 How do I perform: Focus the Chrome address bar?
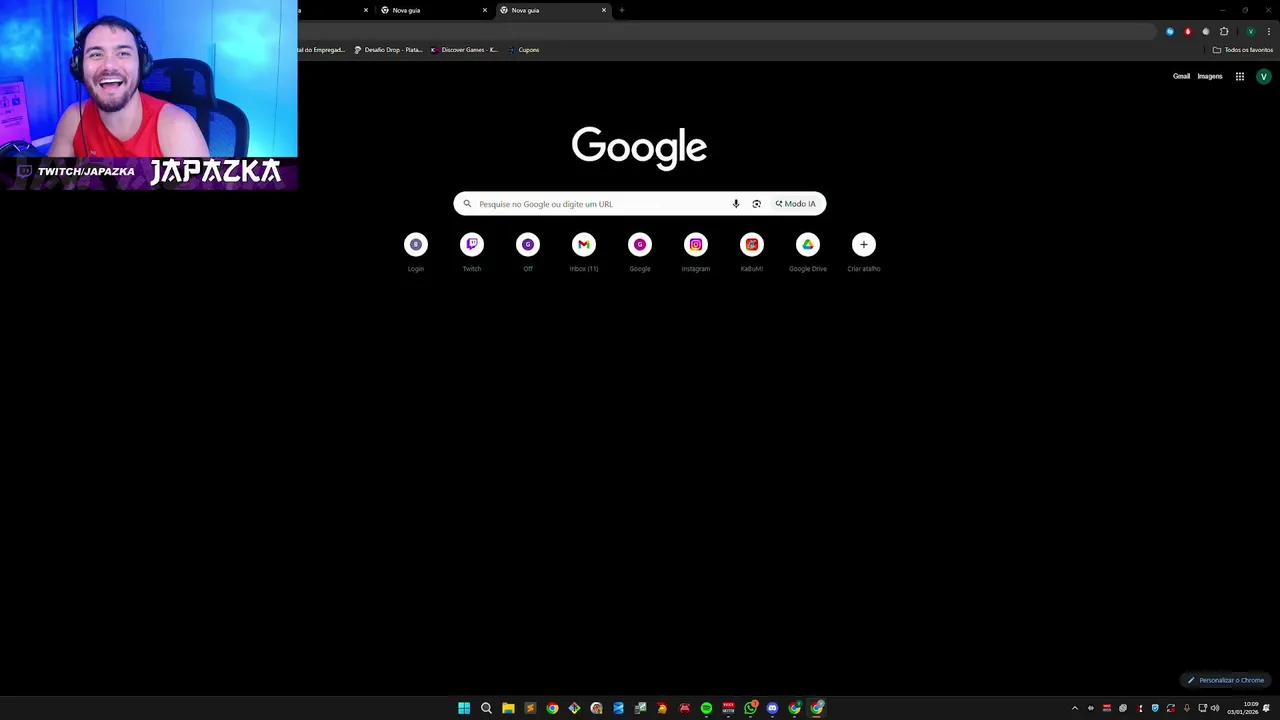coord(728,32)
